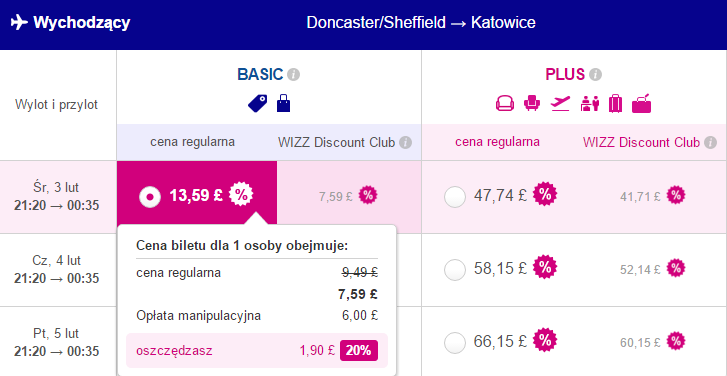This screenshot has width=727, height=376.
Task: Click the Śr, 3 lut flight date row
Action: 57,197
